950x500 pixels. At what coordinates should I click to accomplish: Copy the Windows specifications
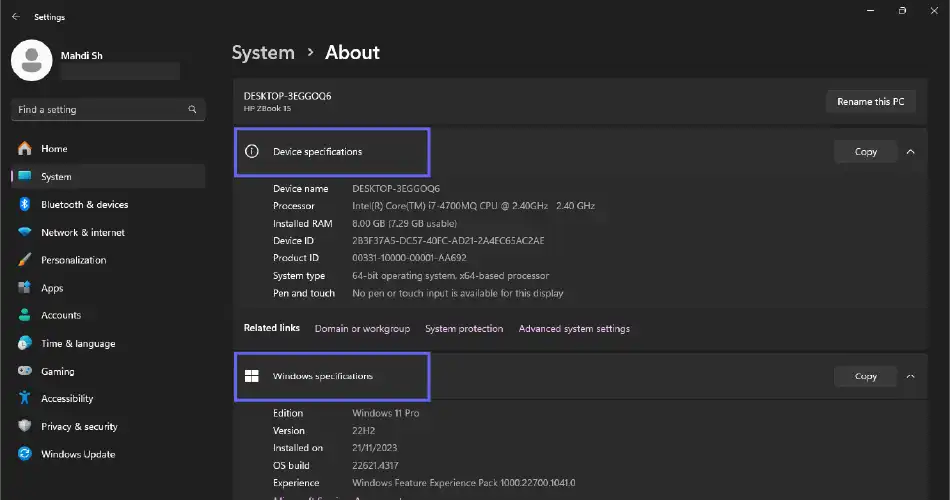[866, 377]
